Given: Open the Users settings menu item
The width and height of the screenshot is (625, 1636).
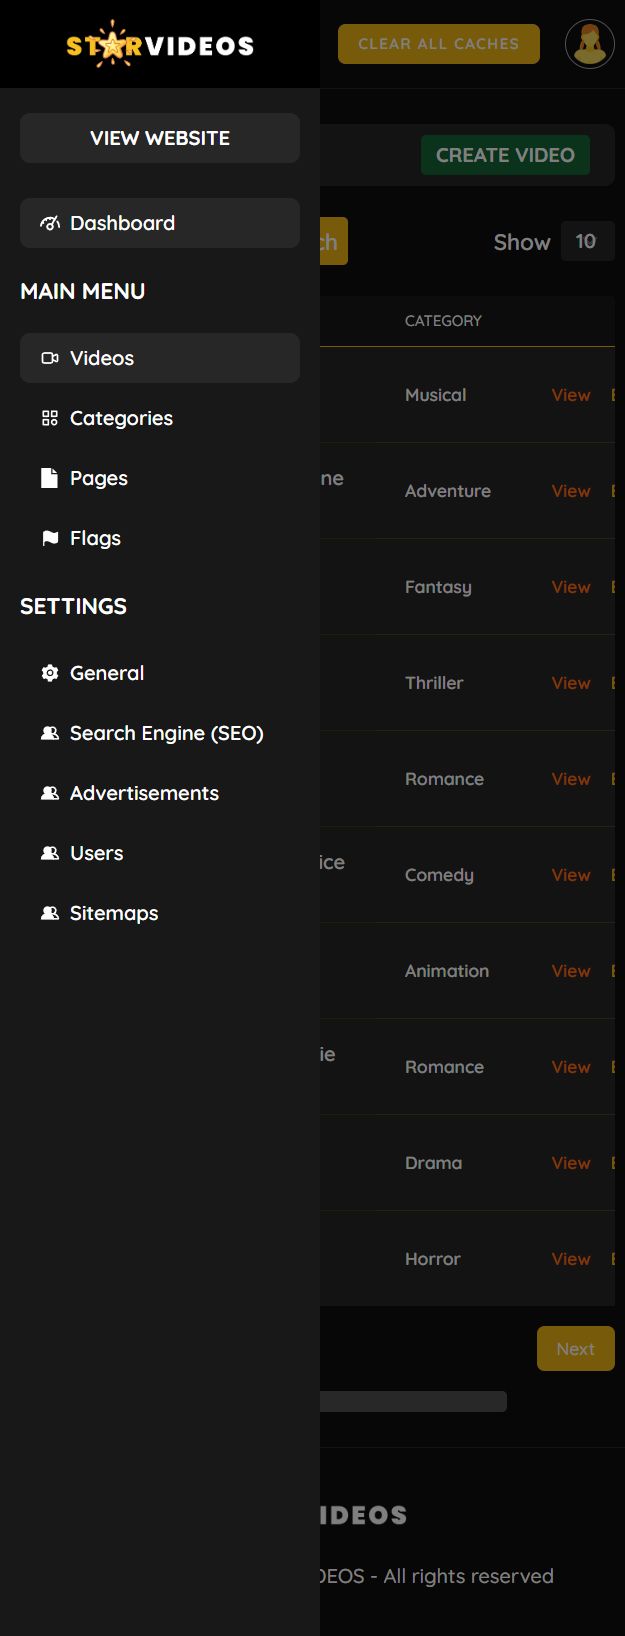Looking at the screenshot, I should tap(96, 853).
